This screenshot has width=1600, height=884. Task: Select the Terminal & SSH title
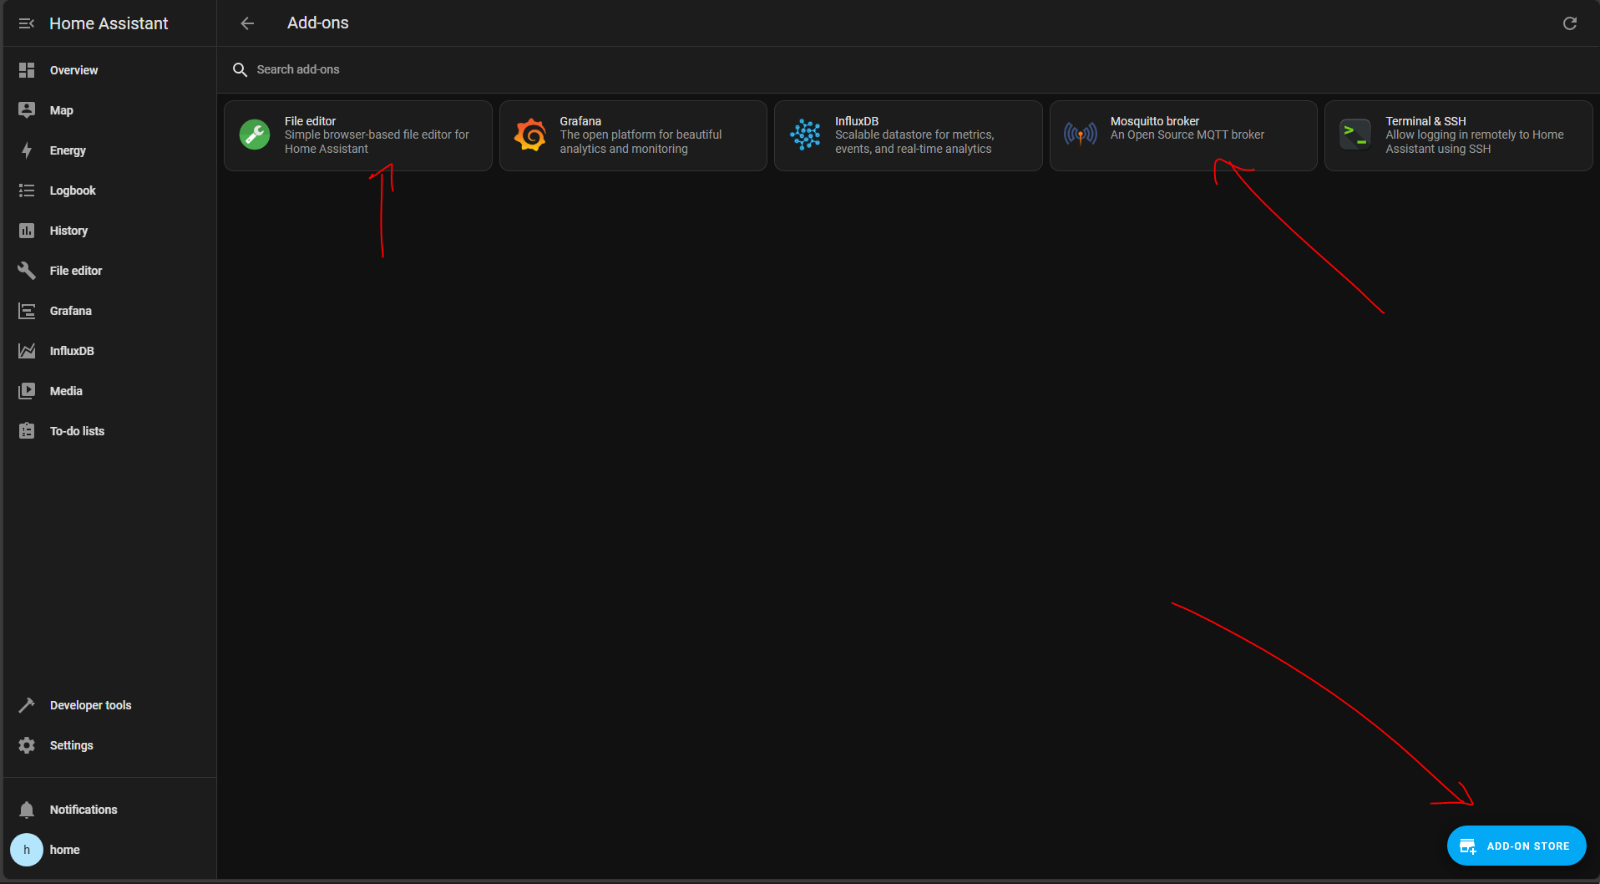tap(1426, 121)
